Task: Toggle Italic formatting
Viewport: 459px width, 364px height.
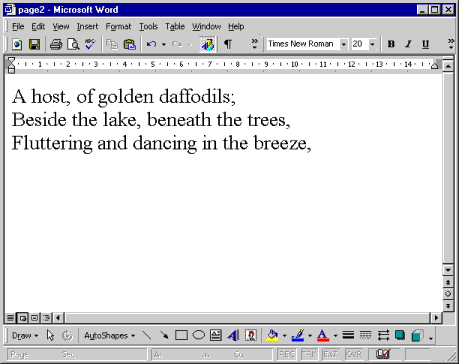Action: [x=408, y=44]
